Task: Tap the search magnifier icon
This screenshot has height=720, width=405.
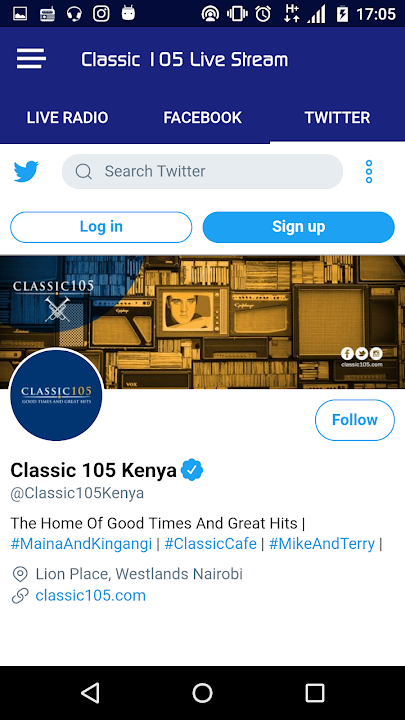Action: click(84, 172)
